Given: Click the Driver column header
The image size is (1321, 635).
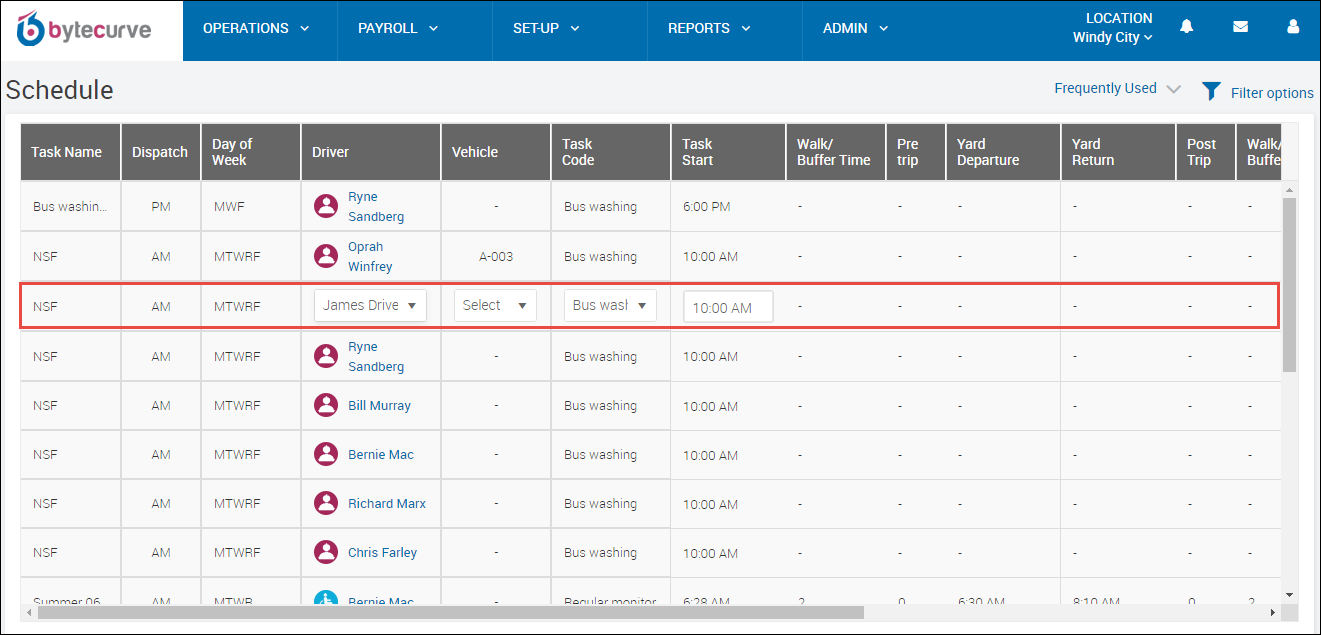Looking at the screenshot, I should pyautogui.click(x=371, y=152).
